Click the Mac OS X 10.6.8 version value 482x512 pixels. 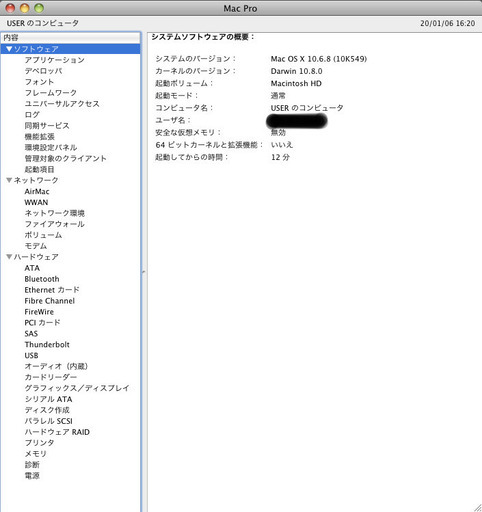point(319,59)
